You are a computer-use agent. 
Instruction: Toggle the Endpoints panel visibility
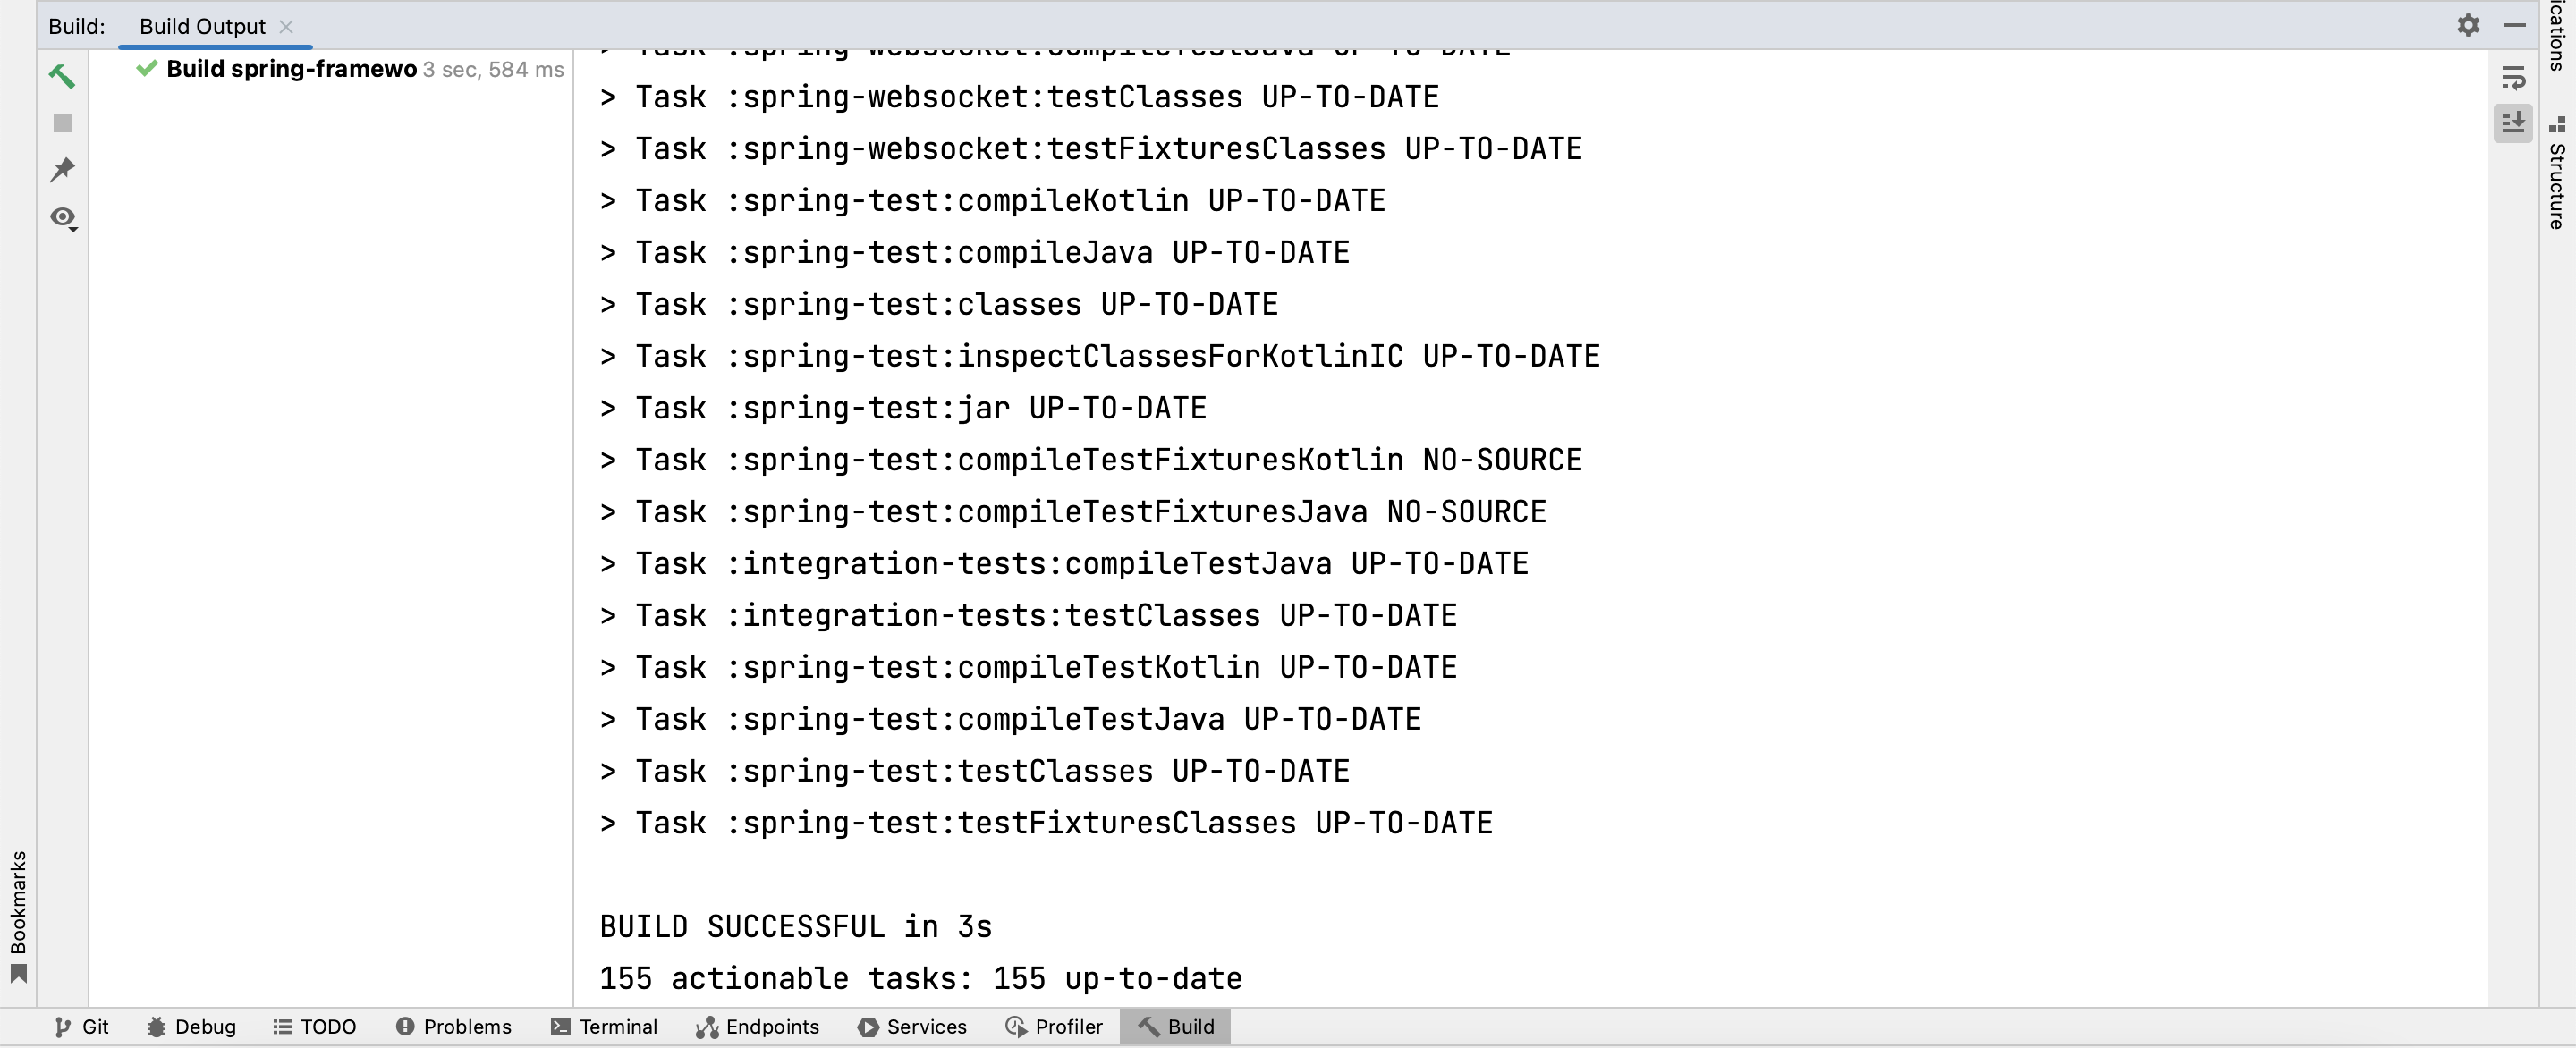(758, 1027)
